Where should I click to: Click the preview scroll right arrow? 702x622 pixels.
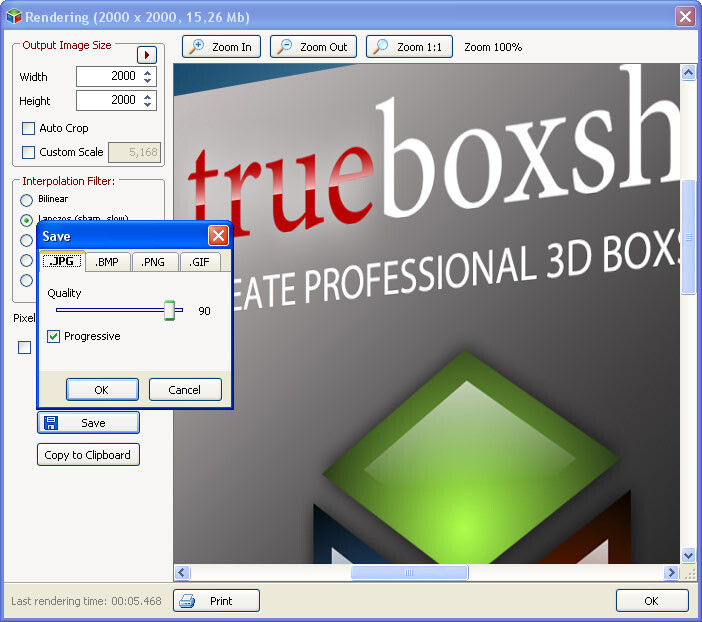[x=671, y=573]
